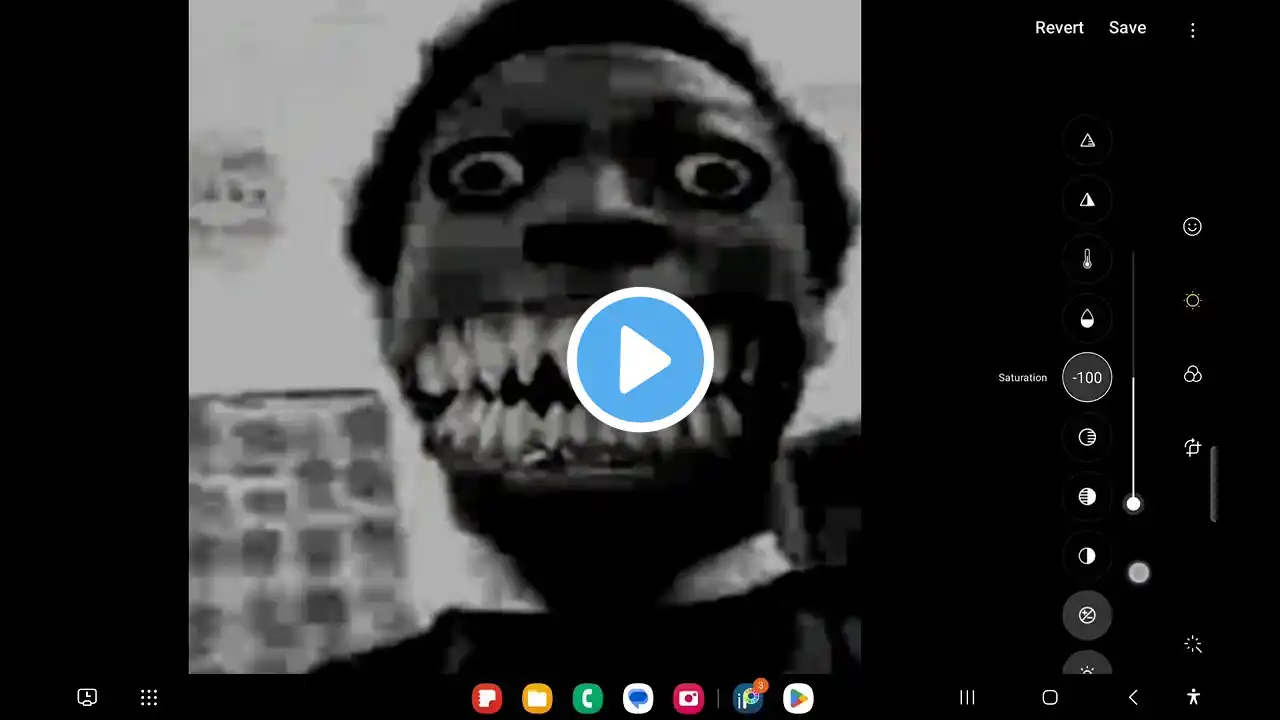Go back using the navigation arrow
1280x720 pixels.
pyautogui.click(x=1133, y=698)
